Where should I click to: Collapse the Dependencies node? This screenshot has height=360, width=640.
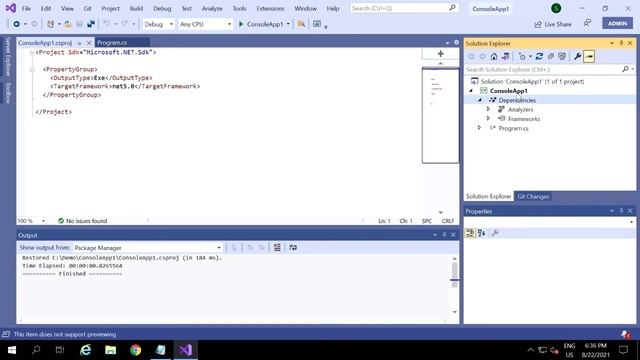point(480,100)
